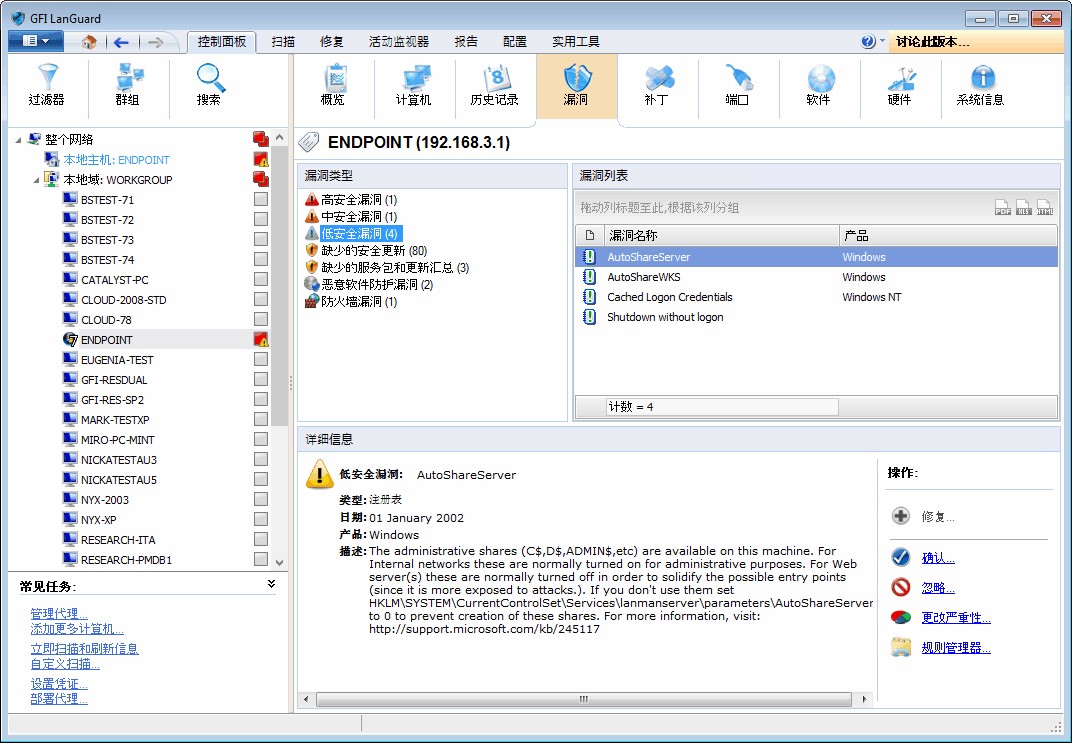Open the System Information (系统信息) icon
Image resolution: width=1072 pixels, height=743 pixels.
(x=981, y=77)
